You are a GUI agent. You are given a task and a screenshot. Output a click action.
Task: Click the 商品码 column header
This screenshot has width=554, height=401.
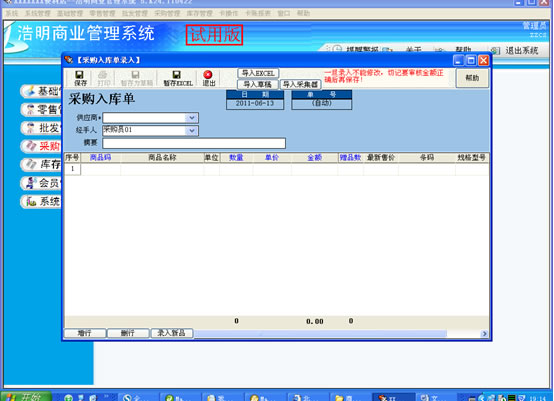[101, 158]
